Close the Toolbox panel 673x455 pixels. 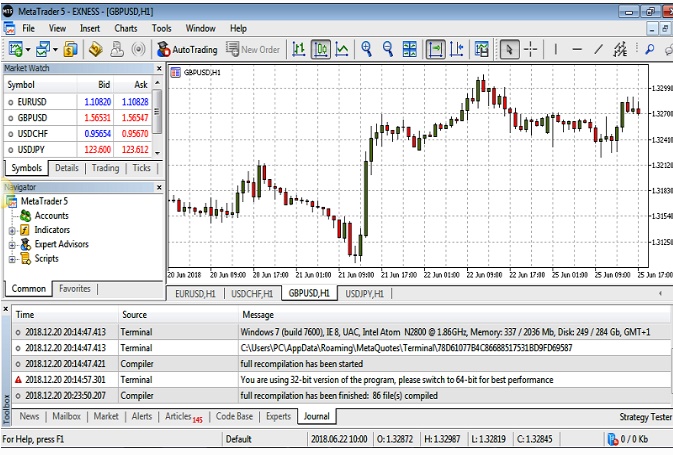click(x=6, y=309)
